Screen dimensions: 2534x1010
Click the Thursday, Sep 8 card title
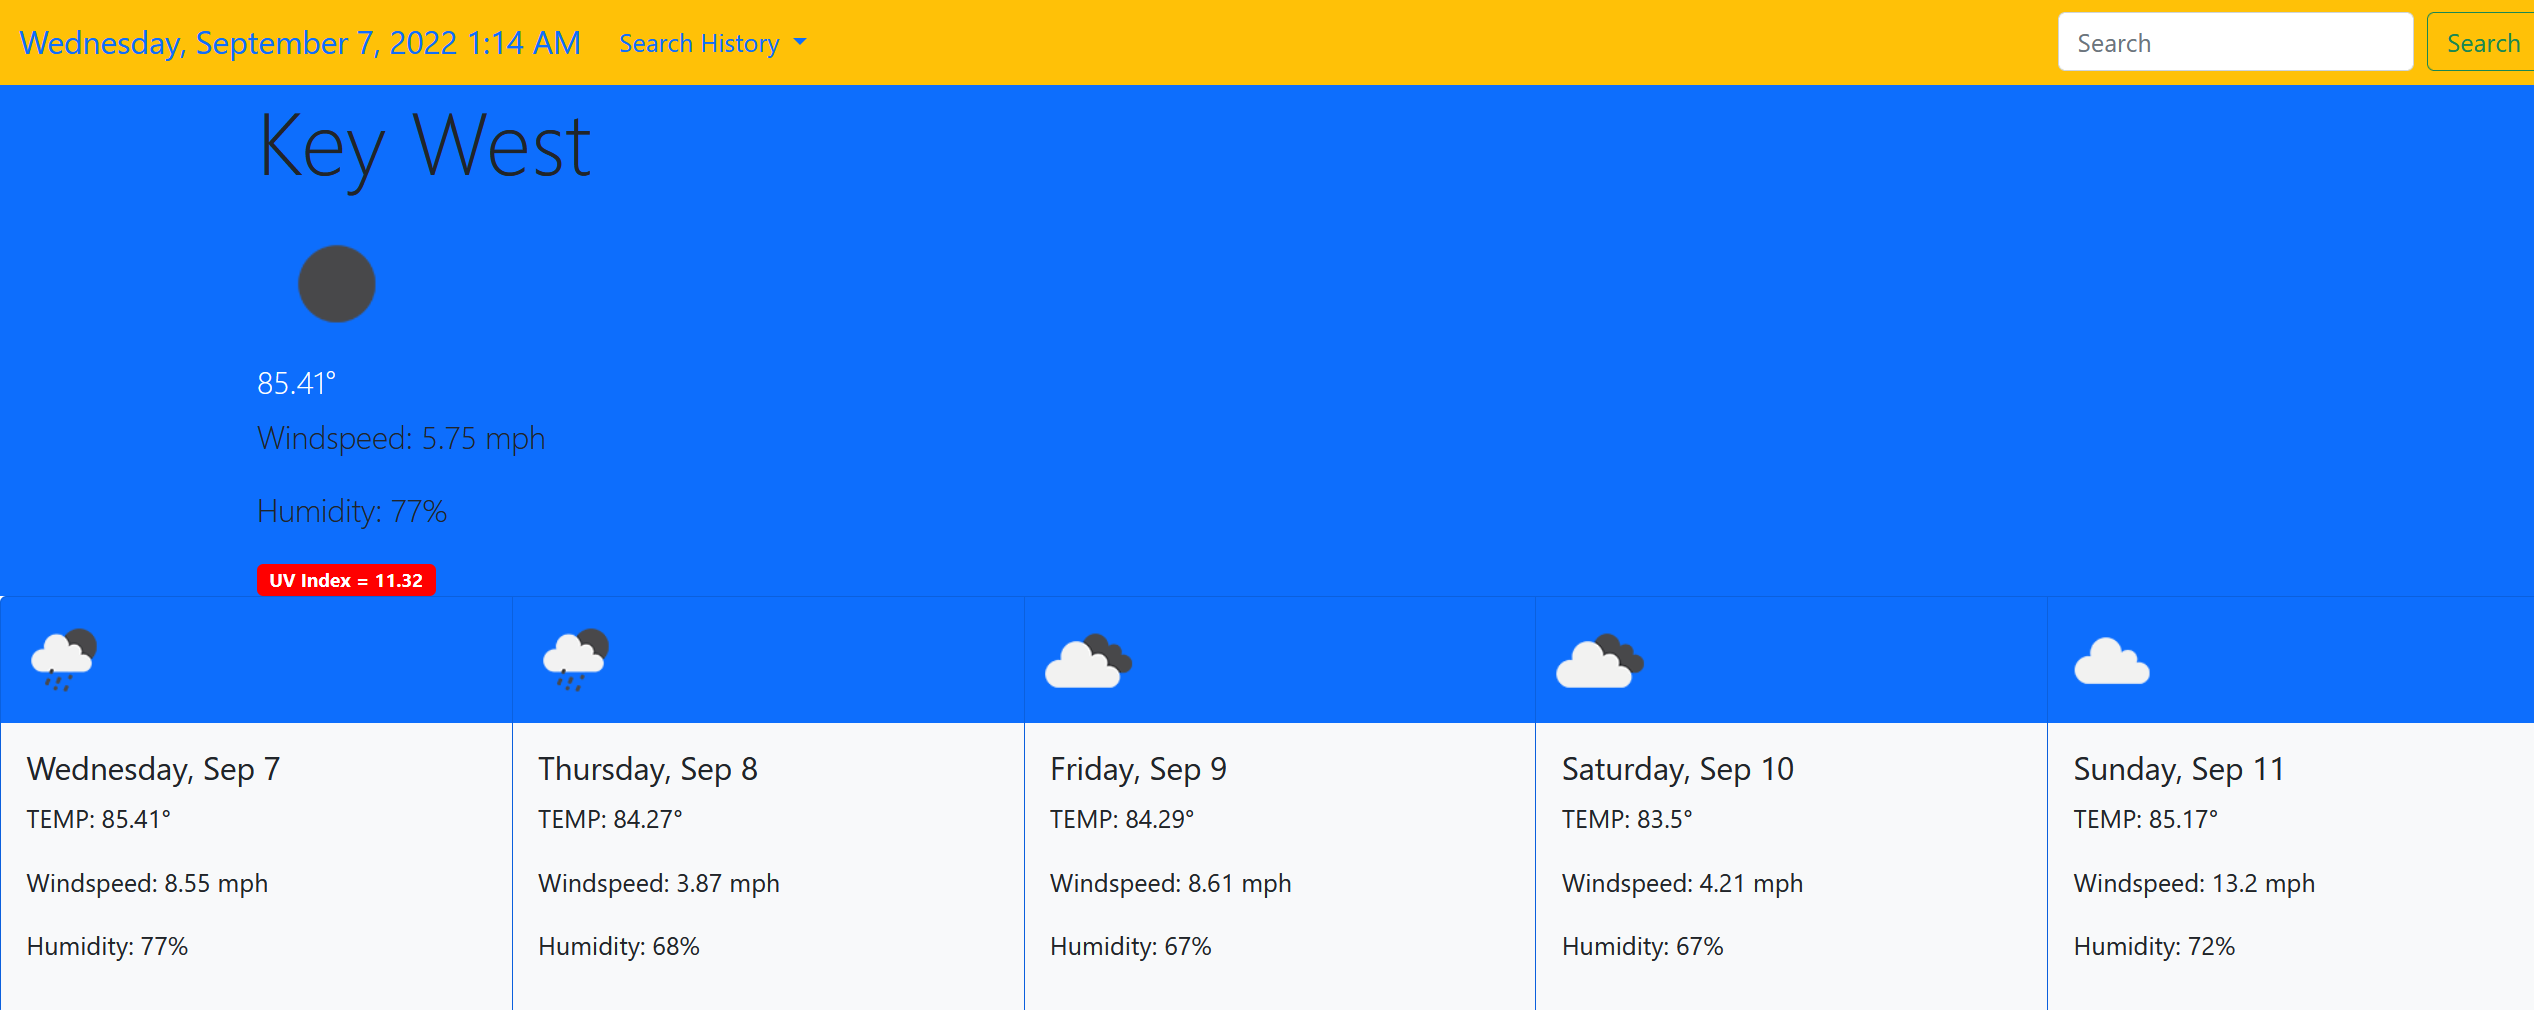point(648,769)
